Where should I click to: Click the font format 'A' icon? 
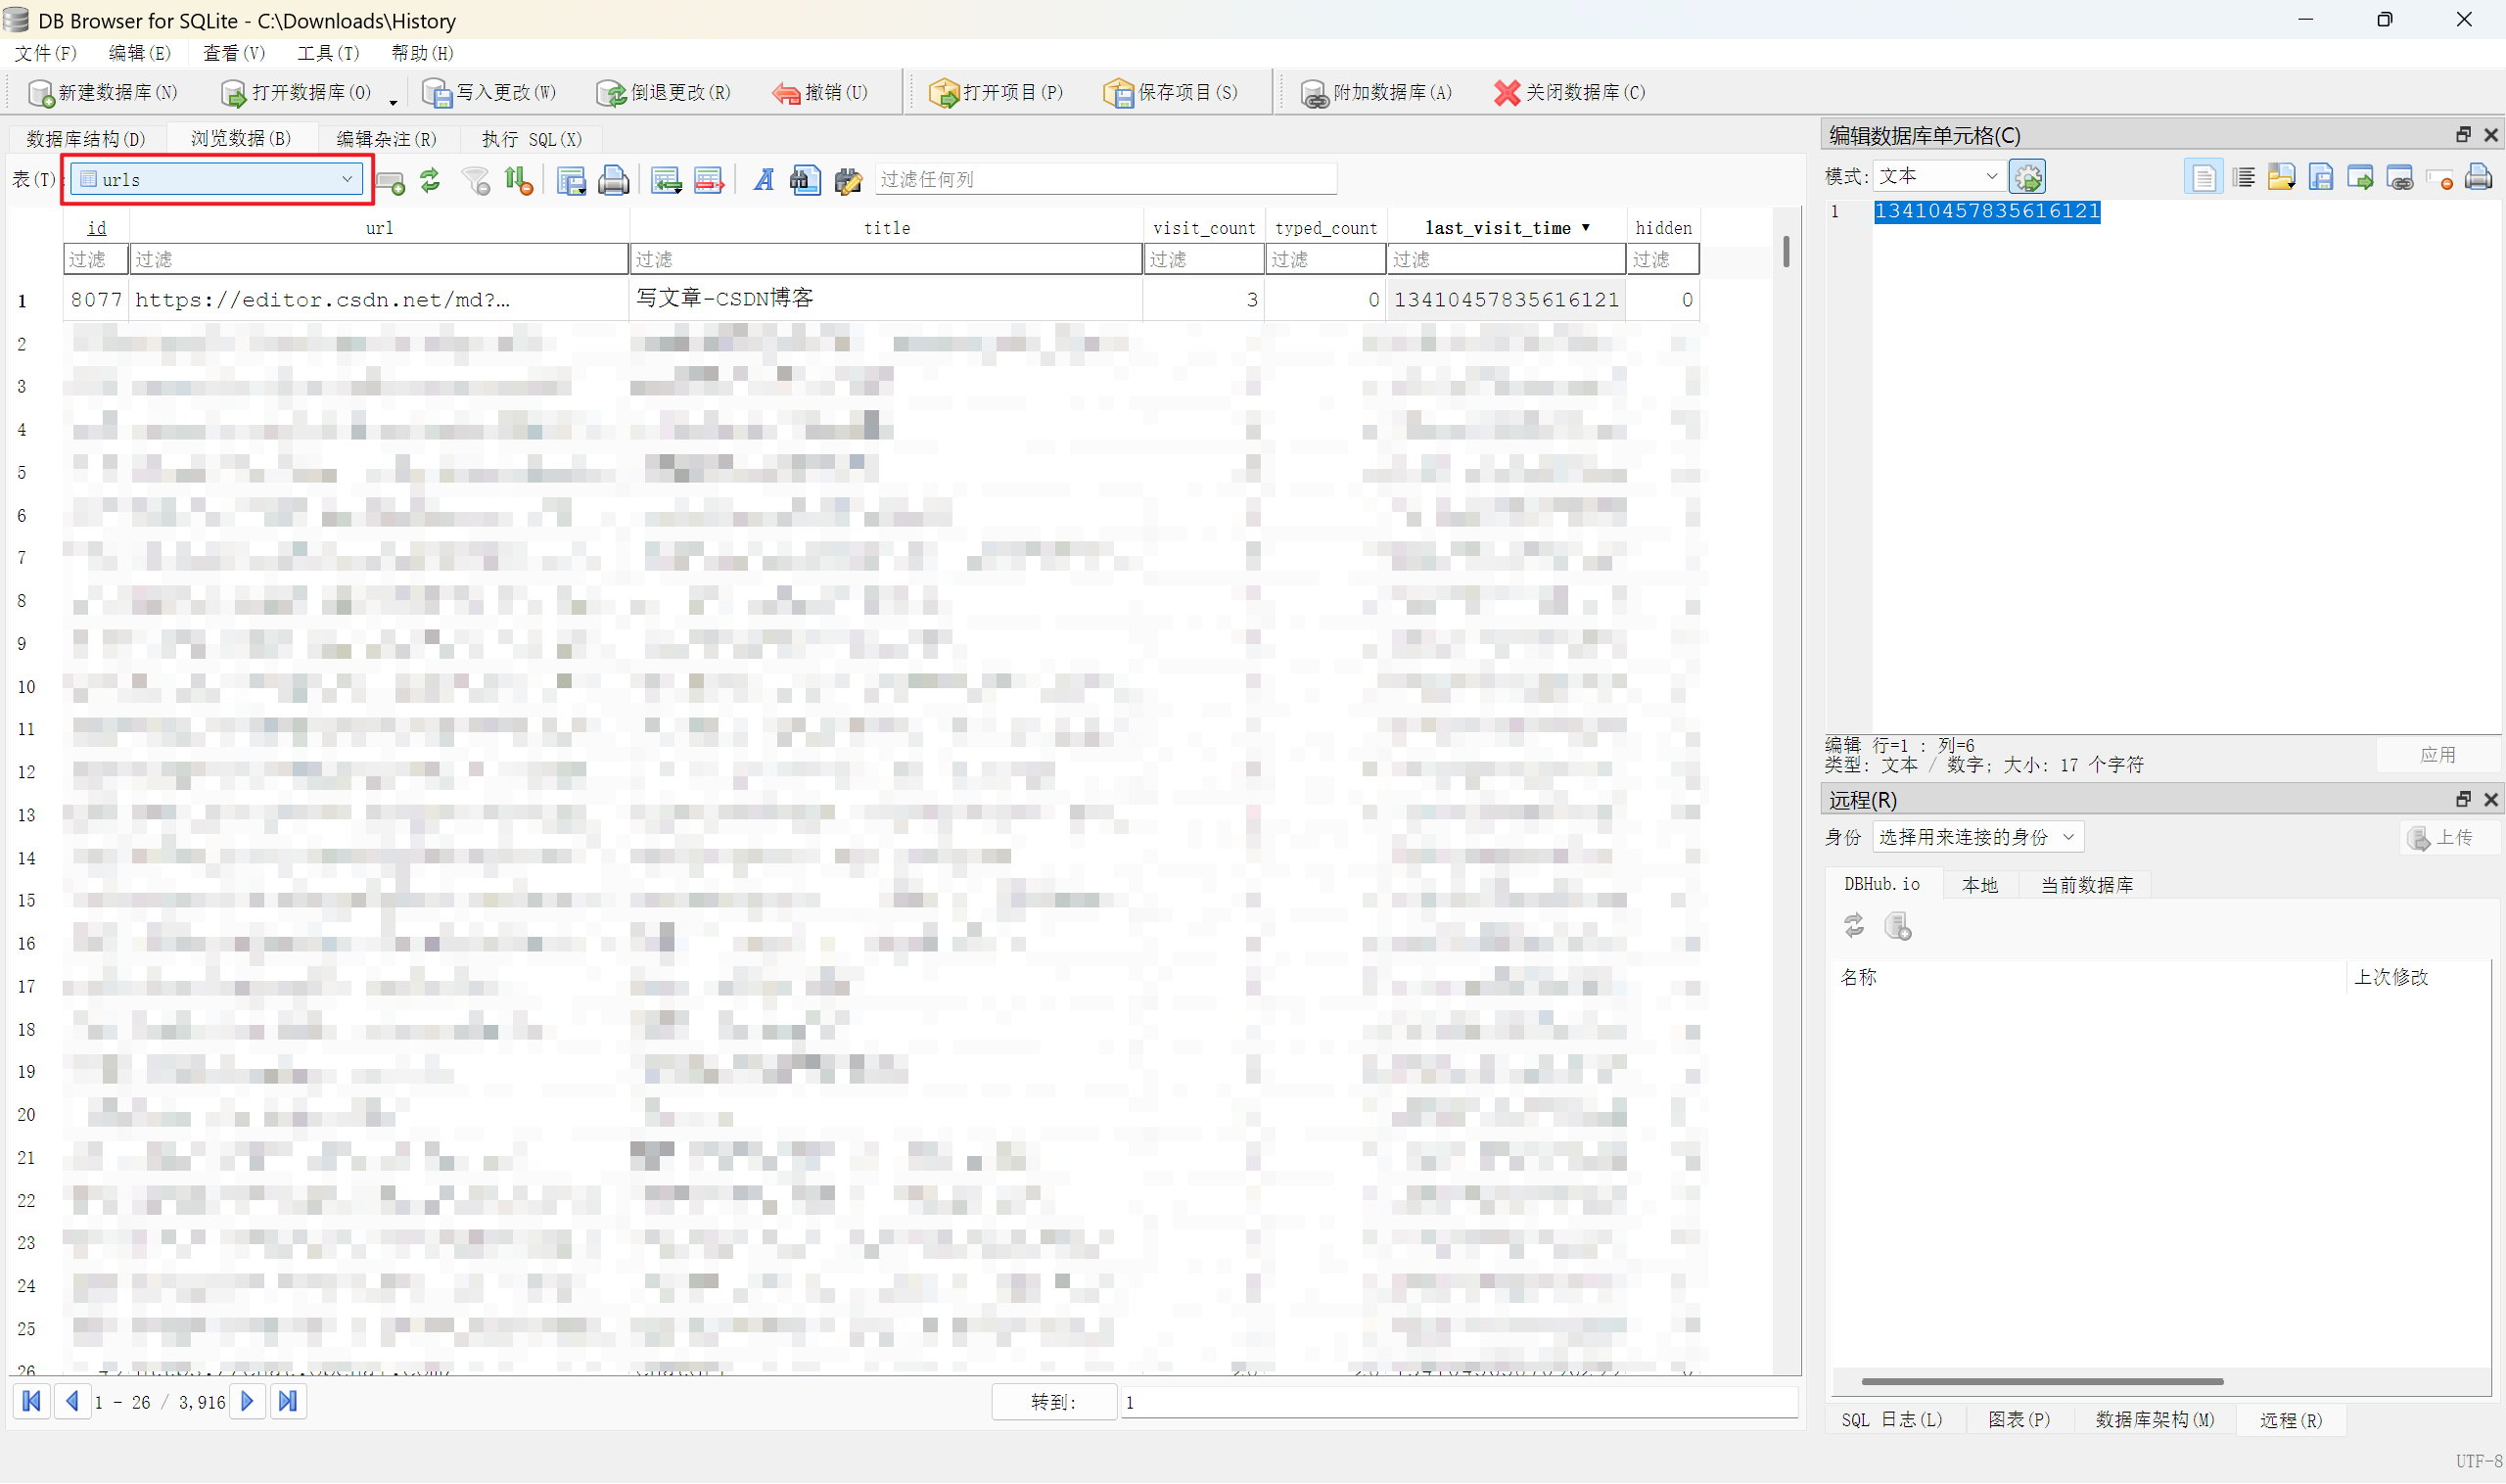(x=763, y=180)
